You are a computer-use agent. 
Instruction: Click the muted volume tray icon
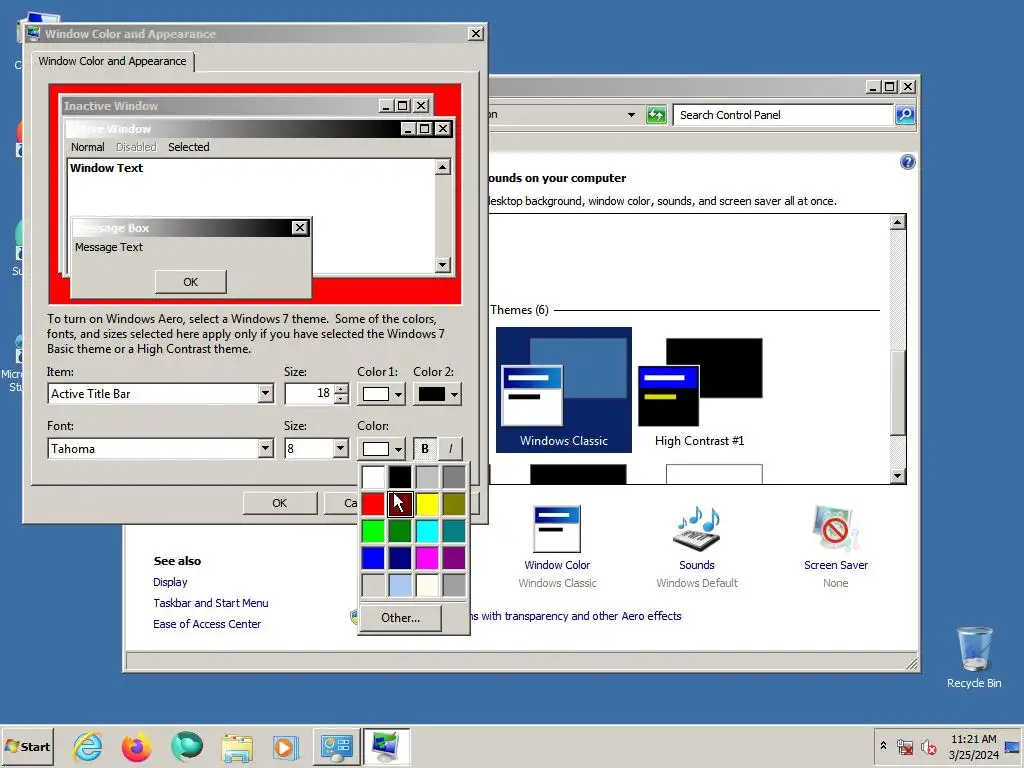coord(928,746)
